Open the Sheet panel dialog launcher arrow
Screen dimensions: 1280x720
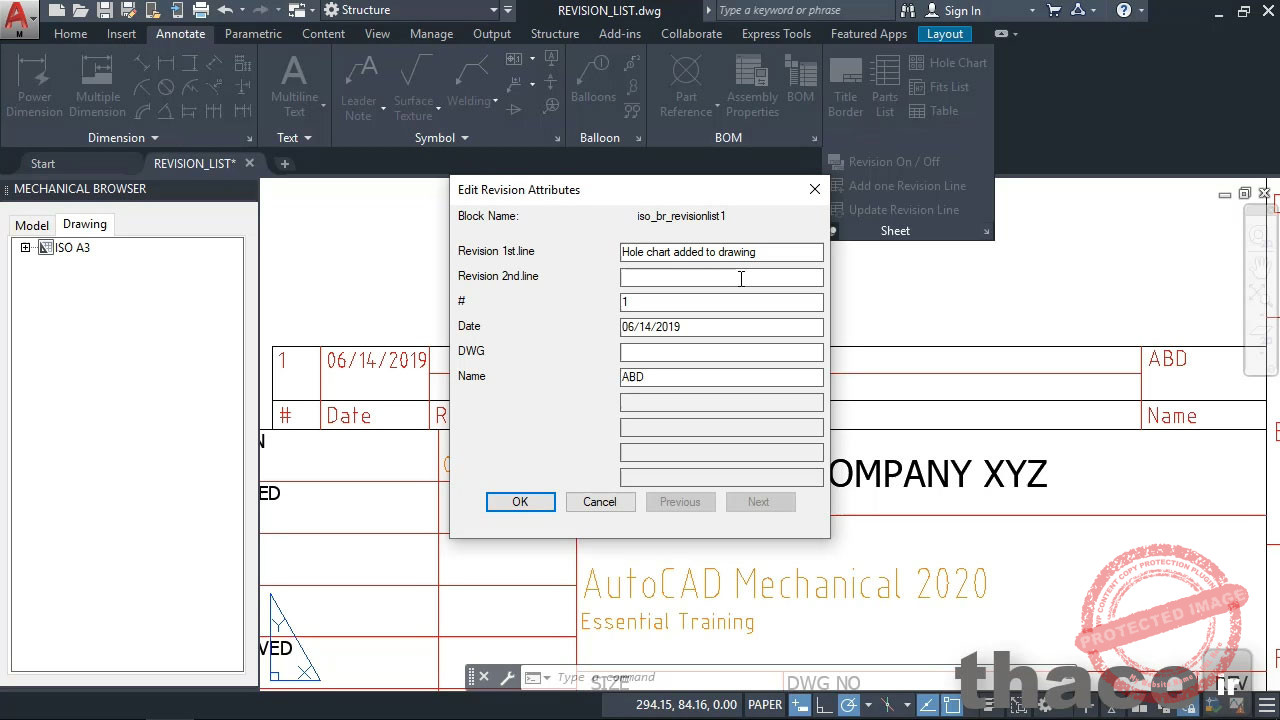coord(986,232)
